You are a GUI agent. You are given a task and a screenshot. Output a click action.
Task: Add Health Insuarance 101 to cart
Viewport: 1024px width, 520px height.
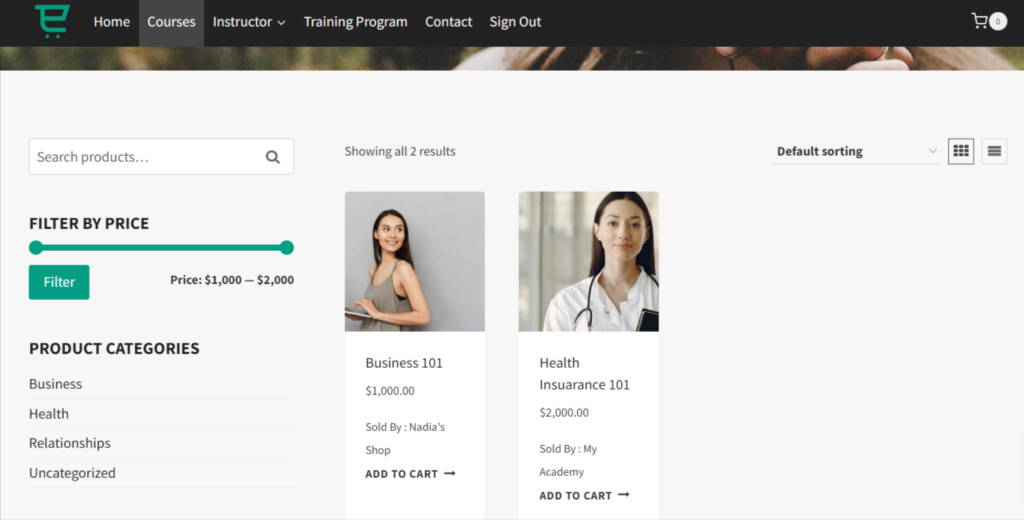(x=584, y=496)
